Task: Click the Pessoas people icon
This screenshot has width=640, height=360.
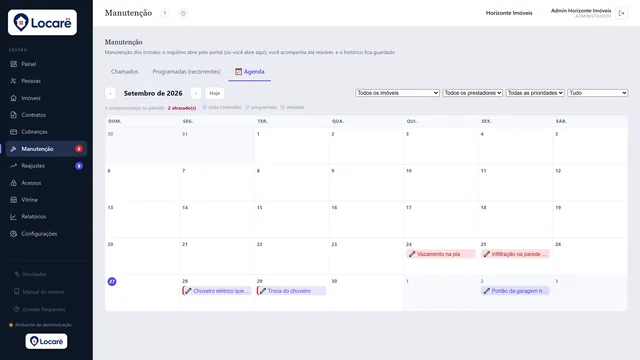Action: pyautogui.click(x=13, y=81)
